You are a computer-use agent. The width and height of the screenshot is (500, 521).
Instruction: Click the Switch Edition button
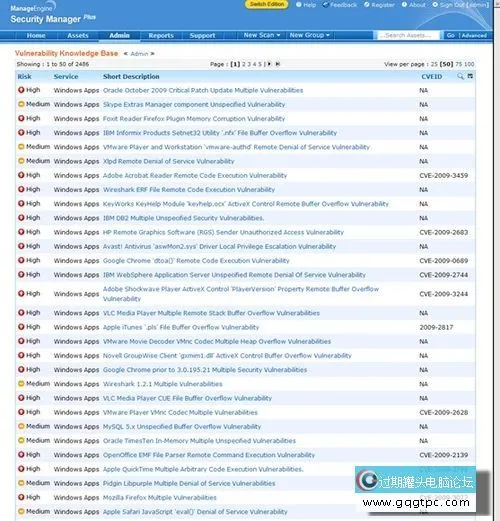click(267, 4)
